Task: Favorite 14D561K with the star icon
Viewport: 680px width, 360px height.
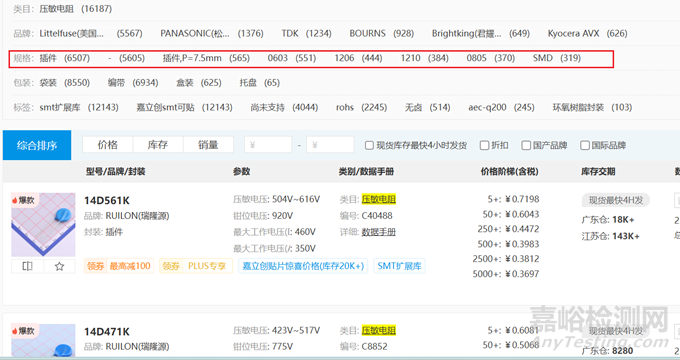Action: [59, 266]
